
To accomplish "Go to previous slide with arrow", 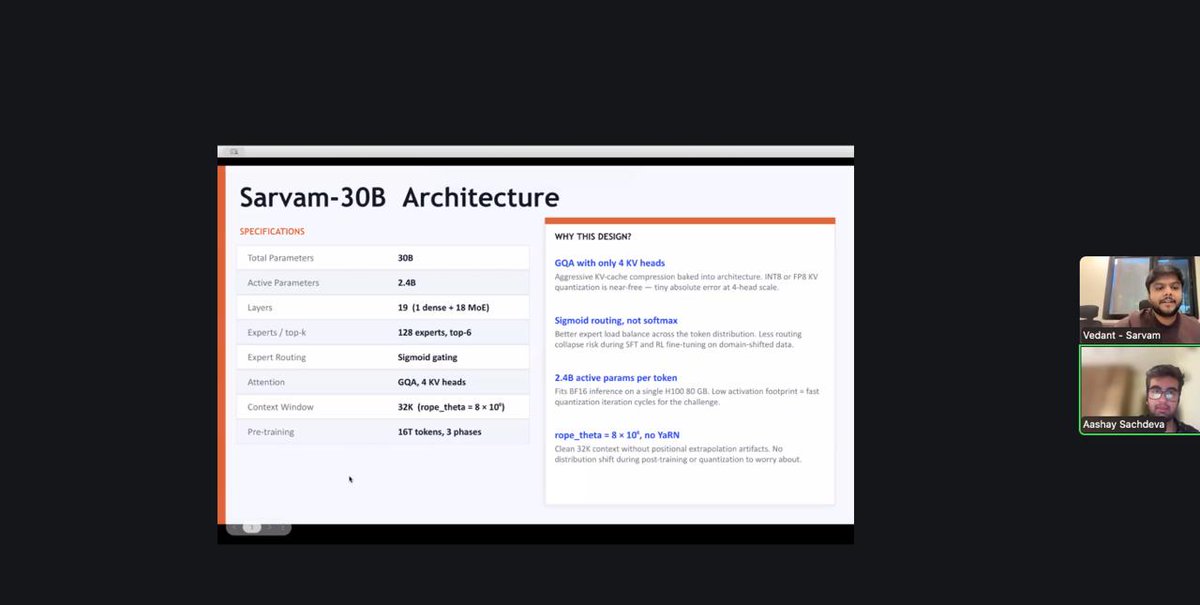I will [235, 528].
